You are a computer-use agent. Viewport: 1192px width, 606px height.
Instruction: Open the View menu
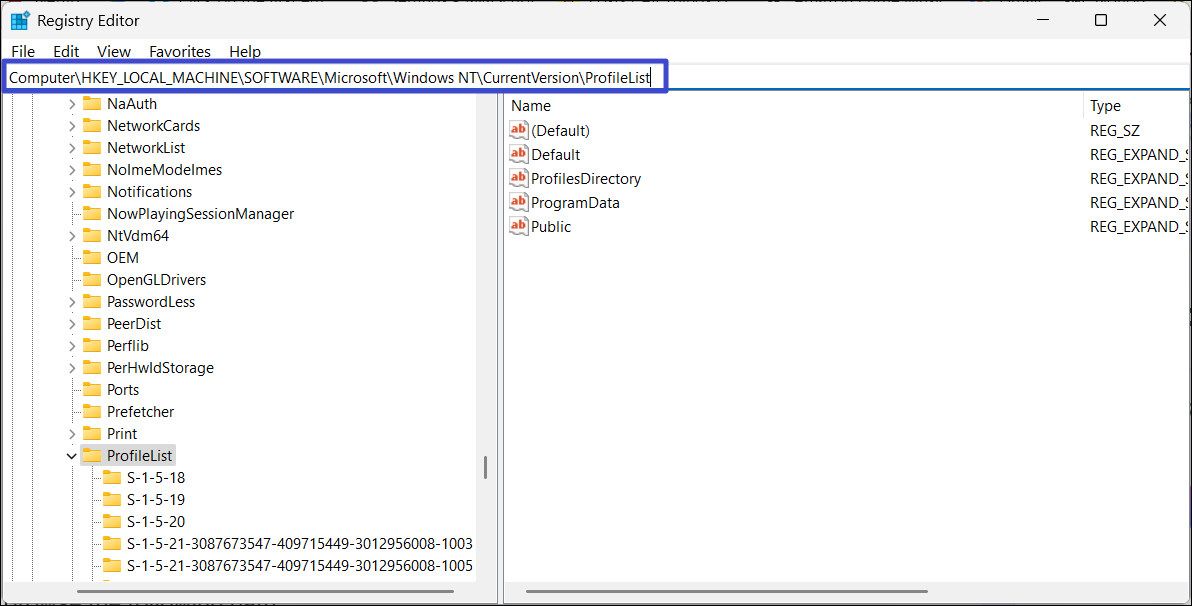click(x=114, y=51)
